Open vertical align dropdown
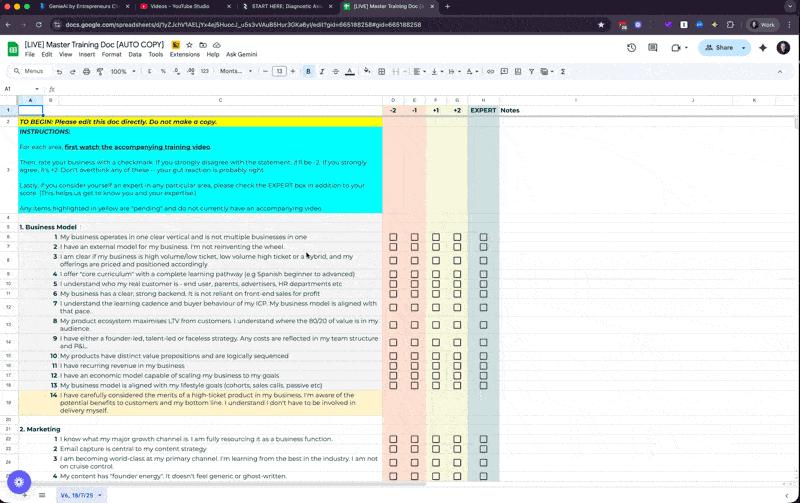Viewport: 800px width, 503px height. coord(437,72)
